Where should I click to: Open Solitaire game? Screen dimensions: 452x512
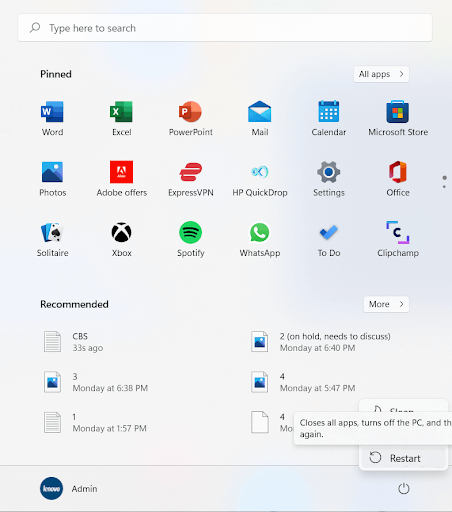tap(52, 239)
